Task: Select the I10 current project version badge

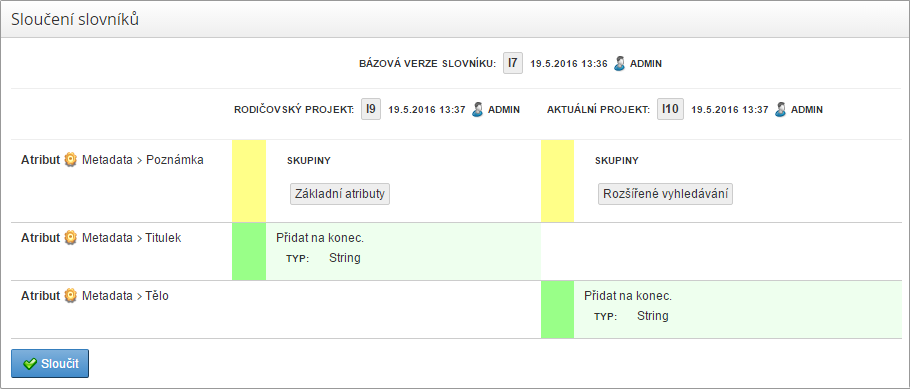Action: (670, 109)
